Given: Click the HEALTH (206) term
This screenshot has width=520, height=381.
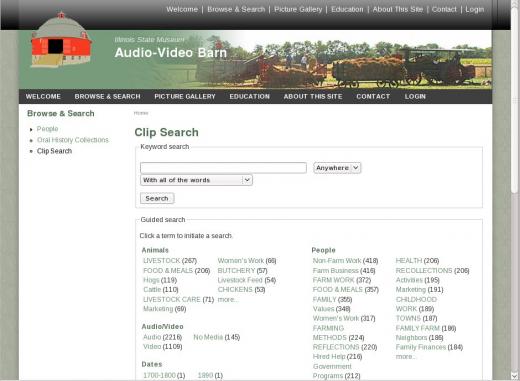Looking at the screenshot, I should tap(417, 261).
